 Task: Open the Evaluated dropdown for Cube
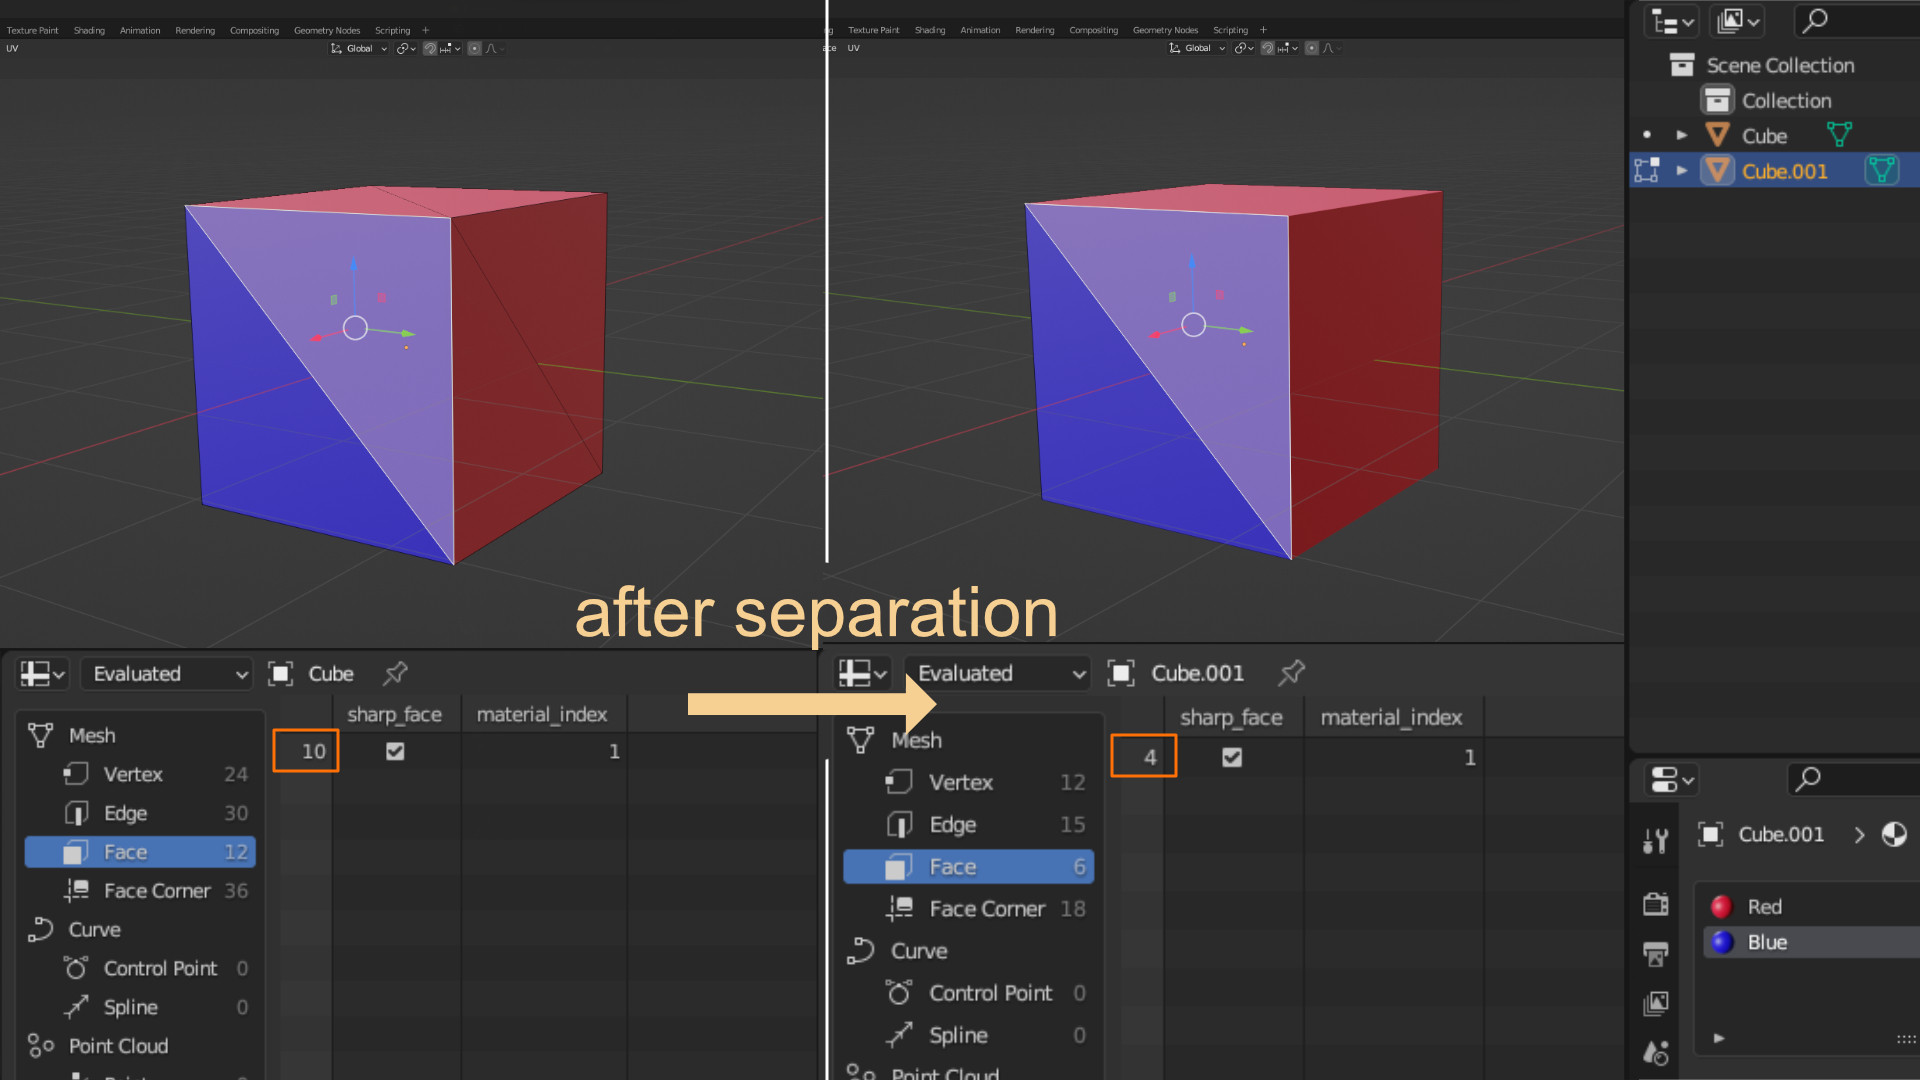coord(168,674)
